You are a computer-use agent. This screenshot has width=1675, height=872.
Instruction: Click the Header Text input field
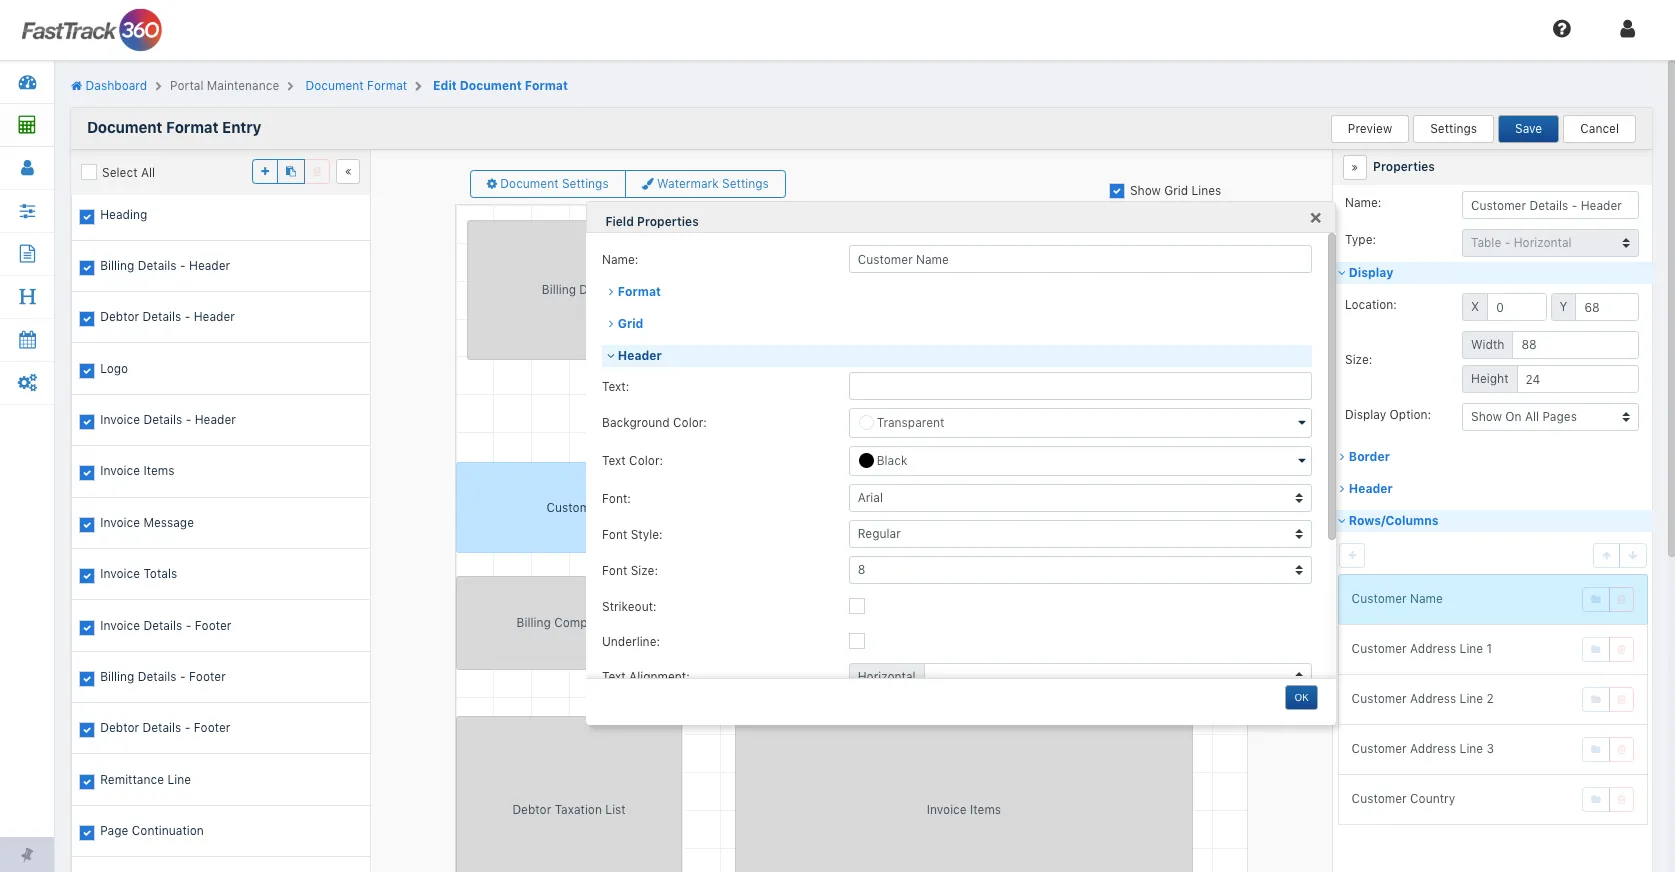(x=1080, y=387)
